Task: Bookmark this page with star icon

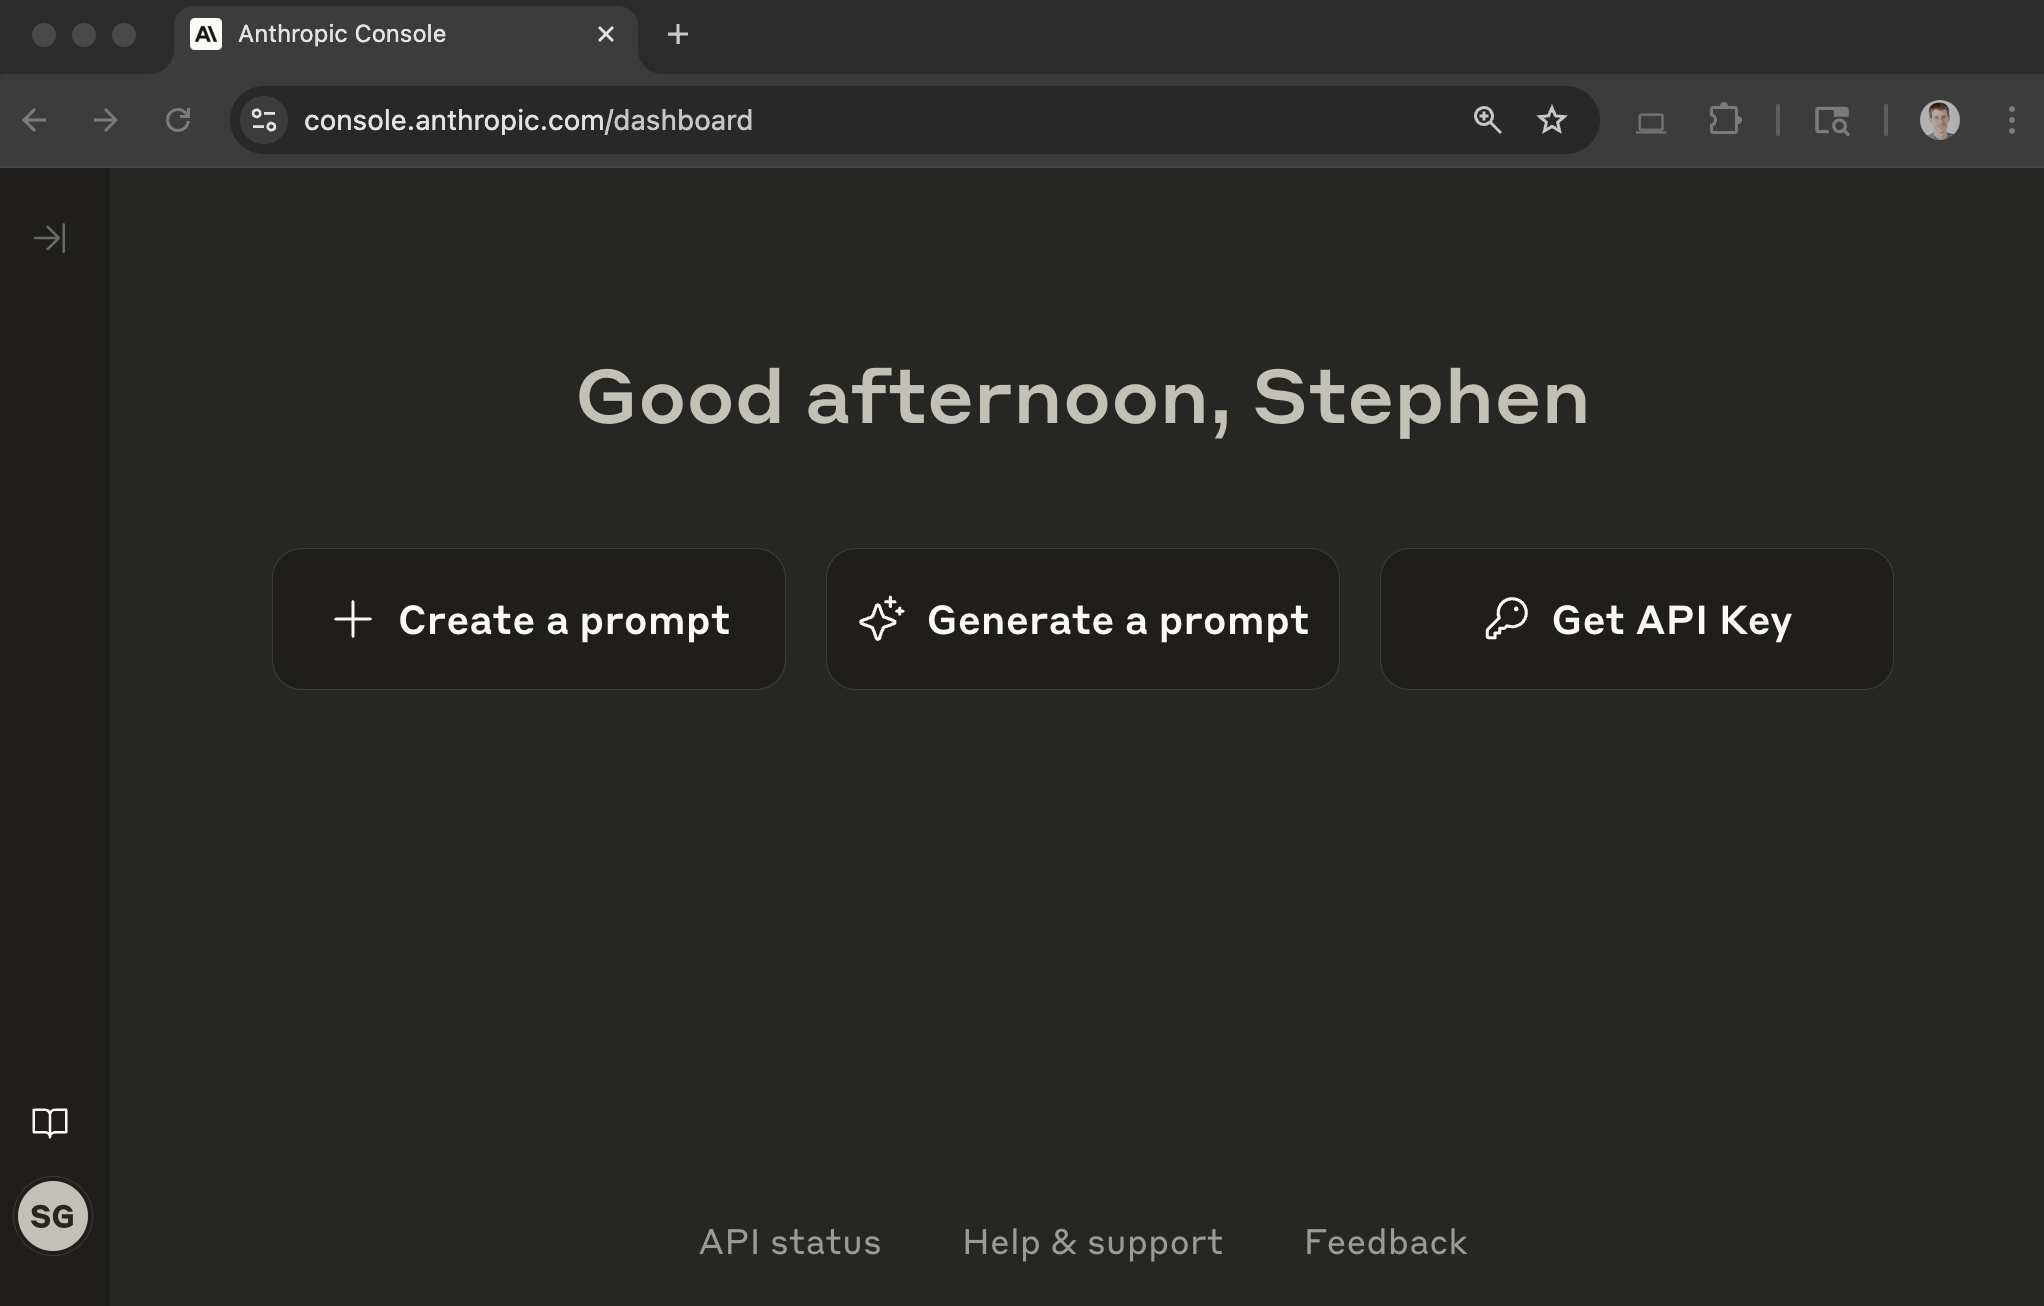Action: (1551, 120)
